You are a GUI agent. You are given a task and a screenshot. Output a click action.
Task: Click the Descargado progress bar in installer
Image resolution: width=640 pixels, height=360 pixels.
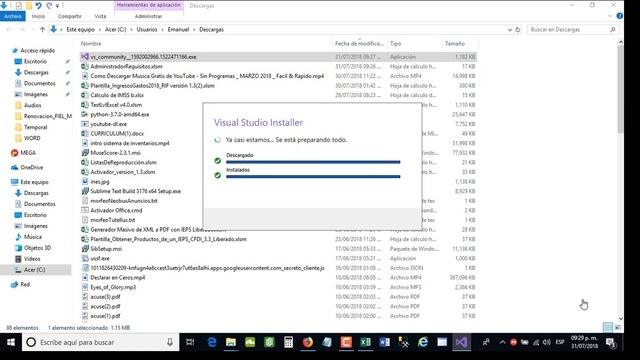313,162
